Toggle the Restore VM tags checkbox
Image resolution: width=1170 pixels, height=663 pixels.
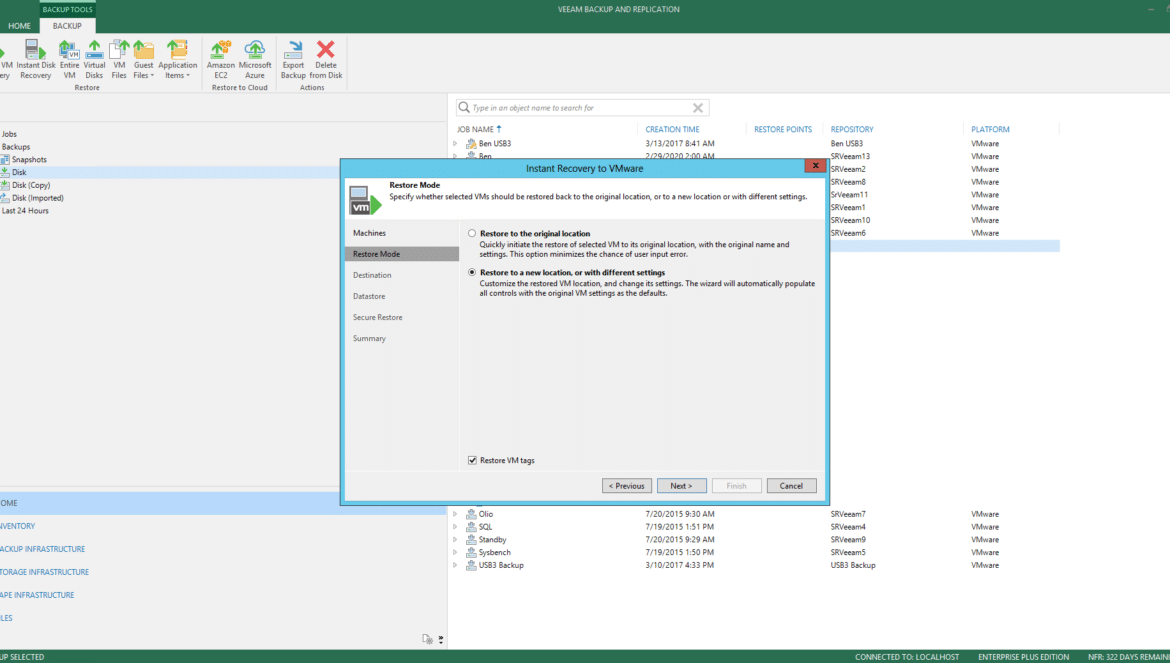[x=472, y=460]
